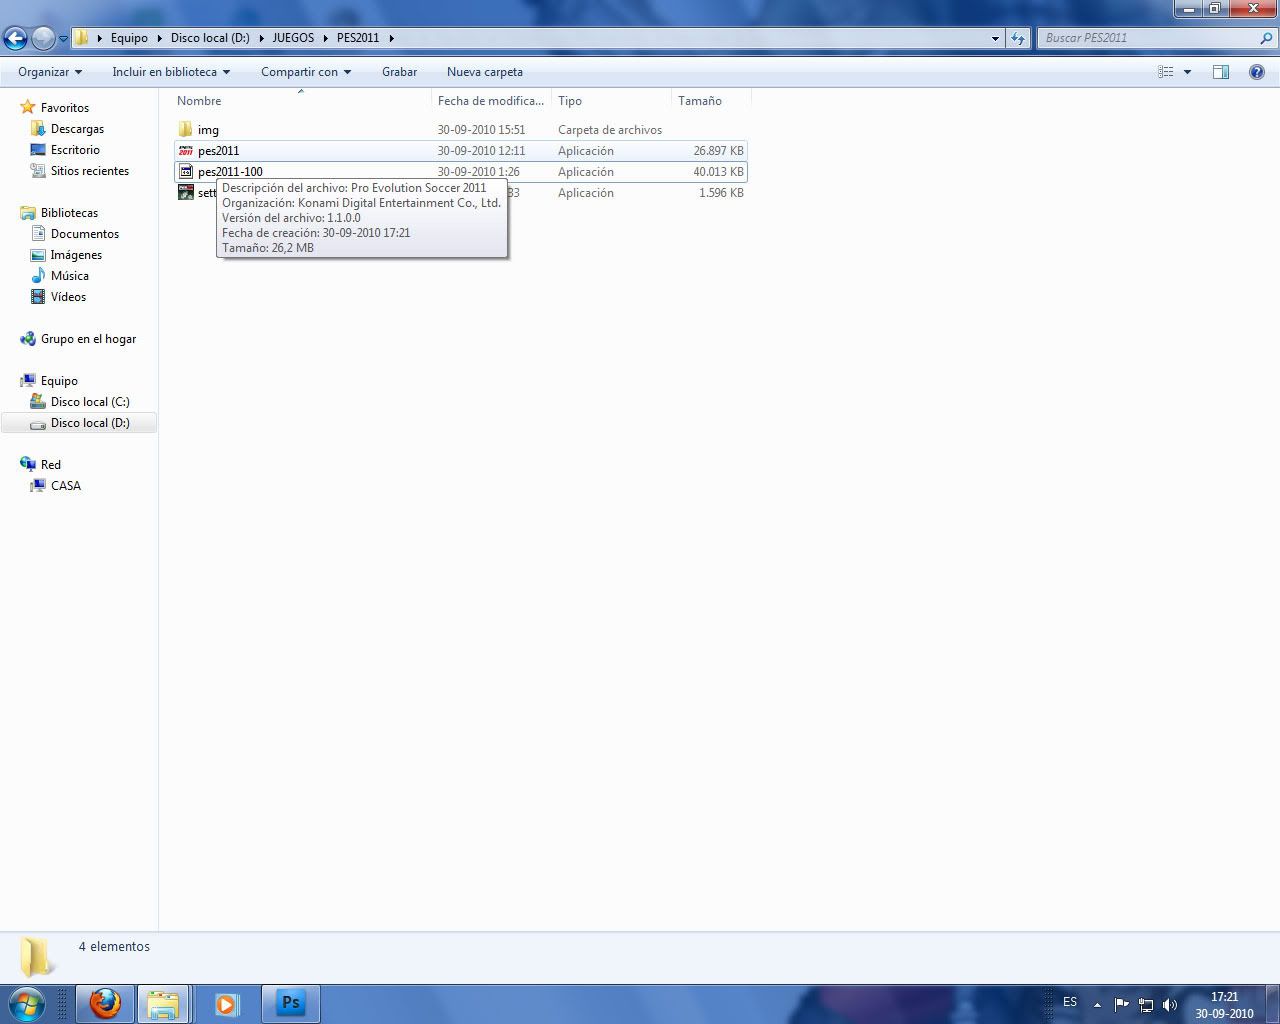Viewport: 1280px width, 1024px height.
Task: Open the Imágenes library
Action: (x=76, y=255)
